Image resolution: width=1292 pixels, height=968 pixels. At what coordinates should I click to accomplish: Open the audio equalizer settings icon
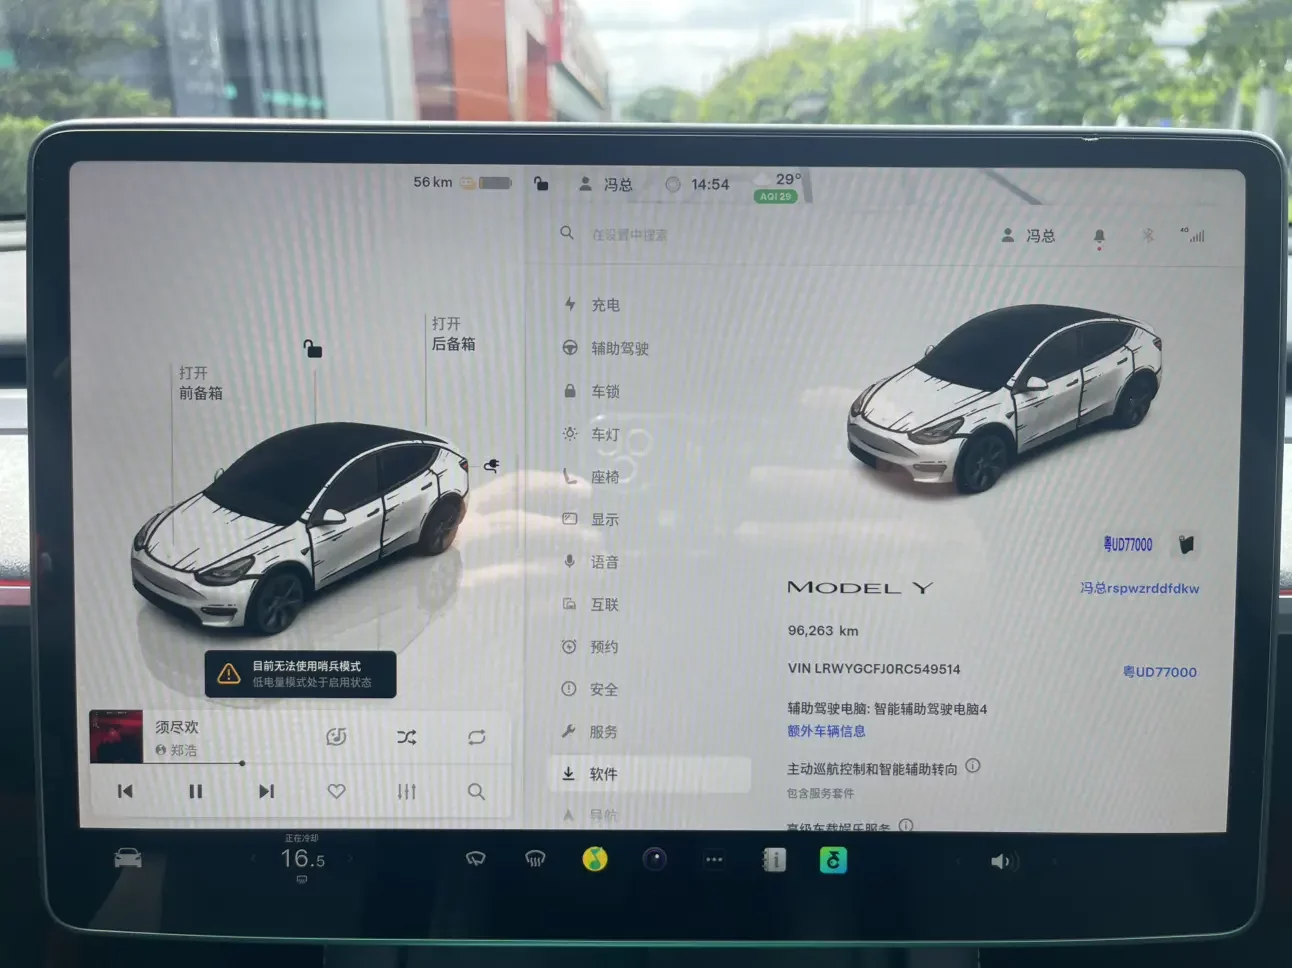406,791
